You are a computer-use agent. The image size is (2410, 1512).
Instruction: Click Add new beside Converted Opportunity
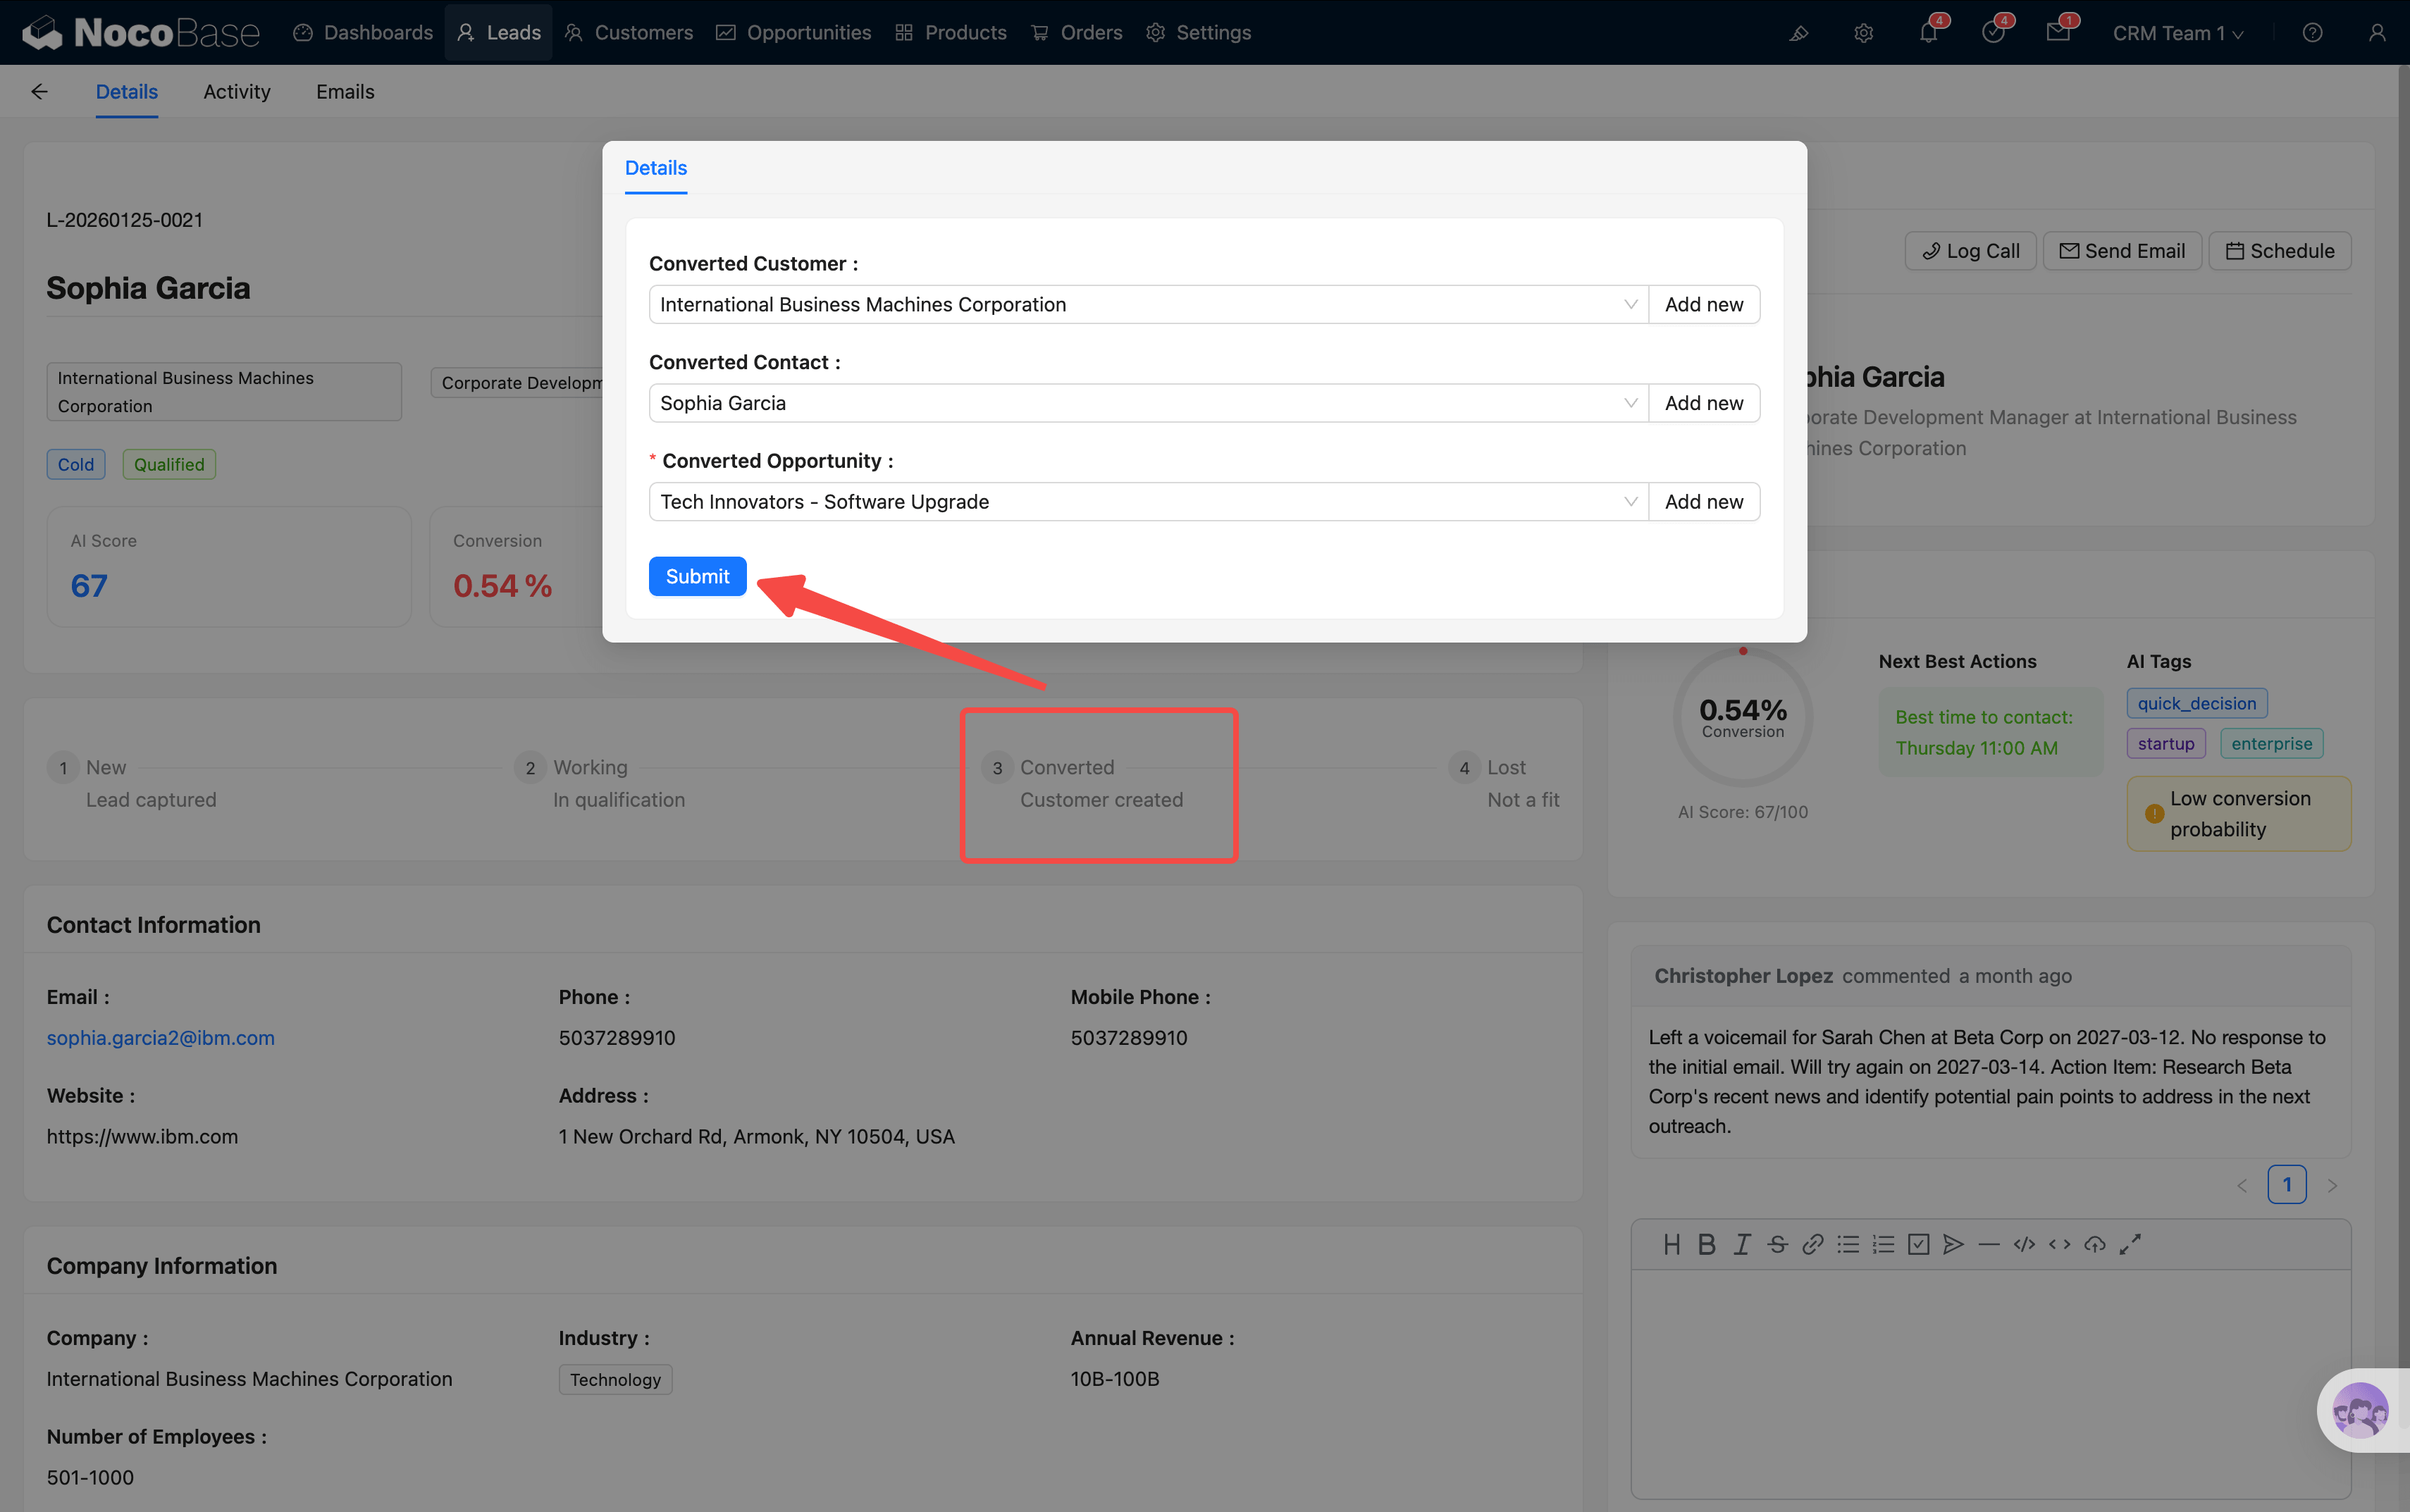pos(1703,502)
